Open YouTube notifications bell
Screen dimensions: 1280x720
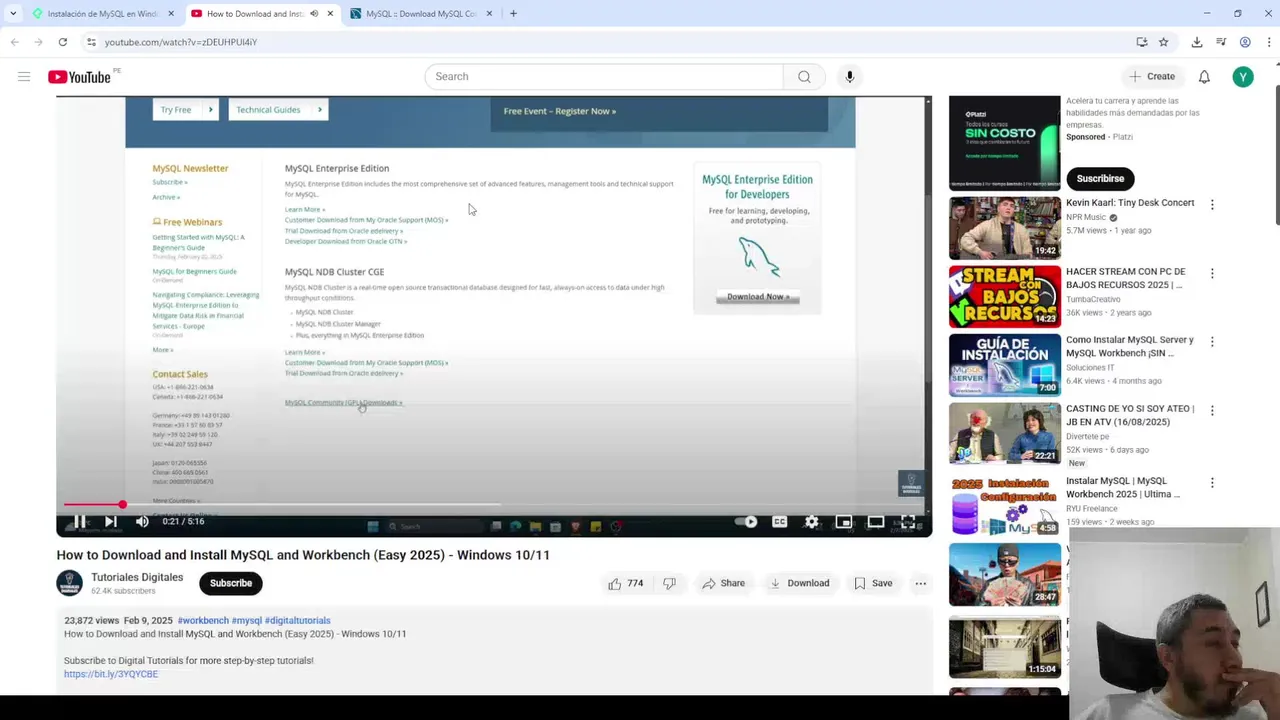click(1204, 76)
